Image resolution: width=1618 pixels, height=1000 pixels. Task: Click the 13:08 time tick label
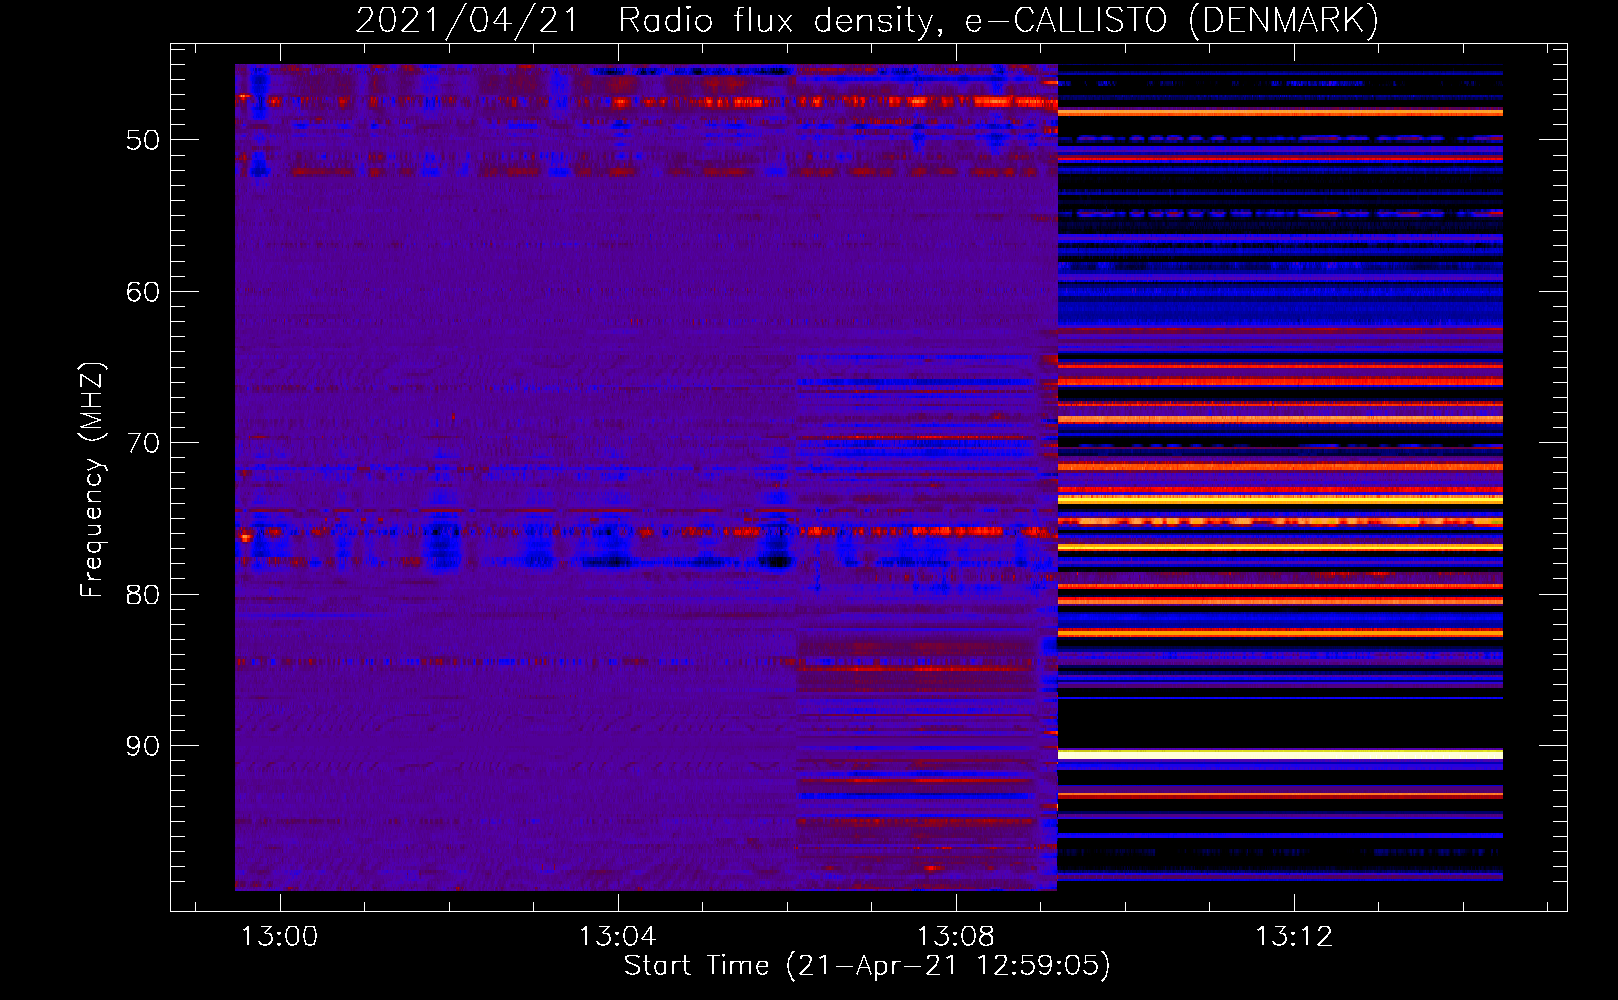pos(956,936)
